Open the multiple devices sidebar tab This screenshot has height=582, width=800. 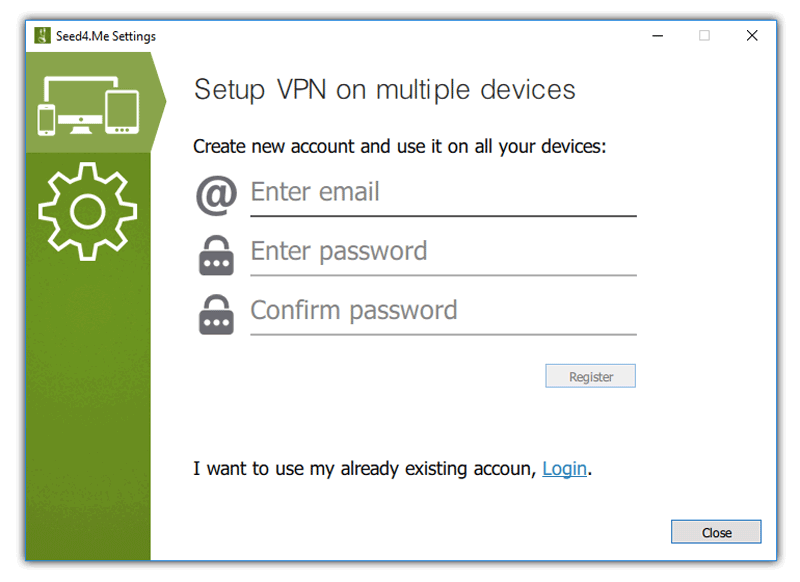click(x=88, y=102)
